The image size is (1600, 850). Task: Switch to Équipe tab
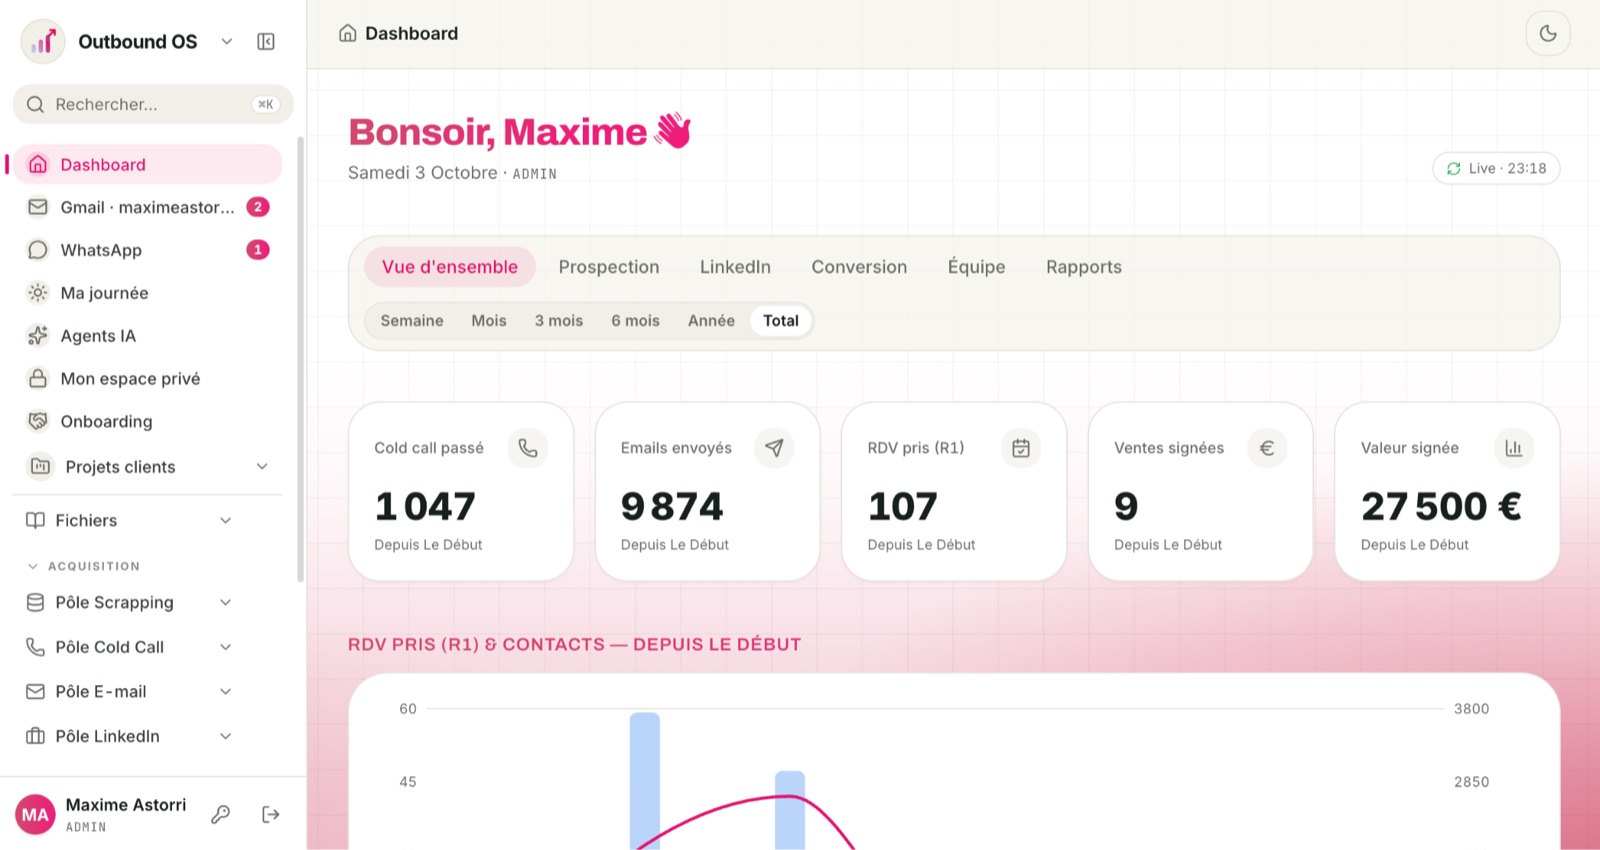[x=977, y=267]
